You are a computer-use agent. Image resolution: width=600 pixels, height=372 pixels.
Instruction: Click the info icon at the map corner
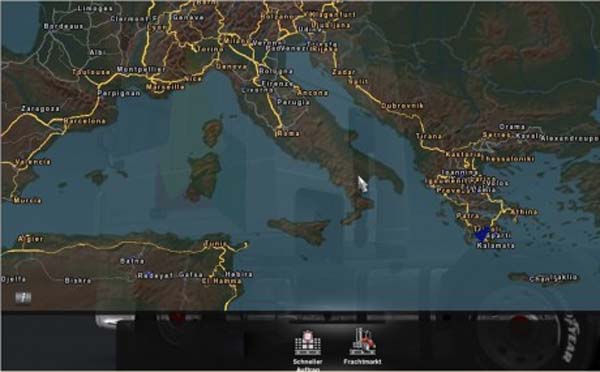pyautogui.click(x=23, y=297)
